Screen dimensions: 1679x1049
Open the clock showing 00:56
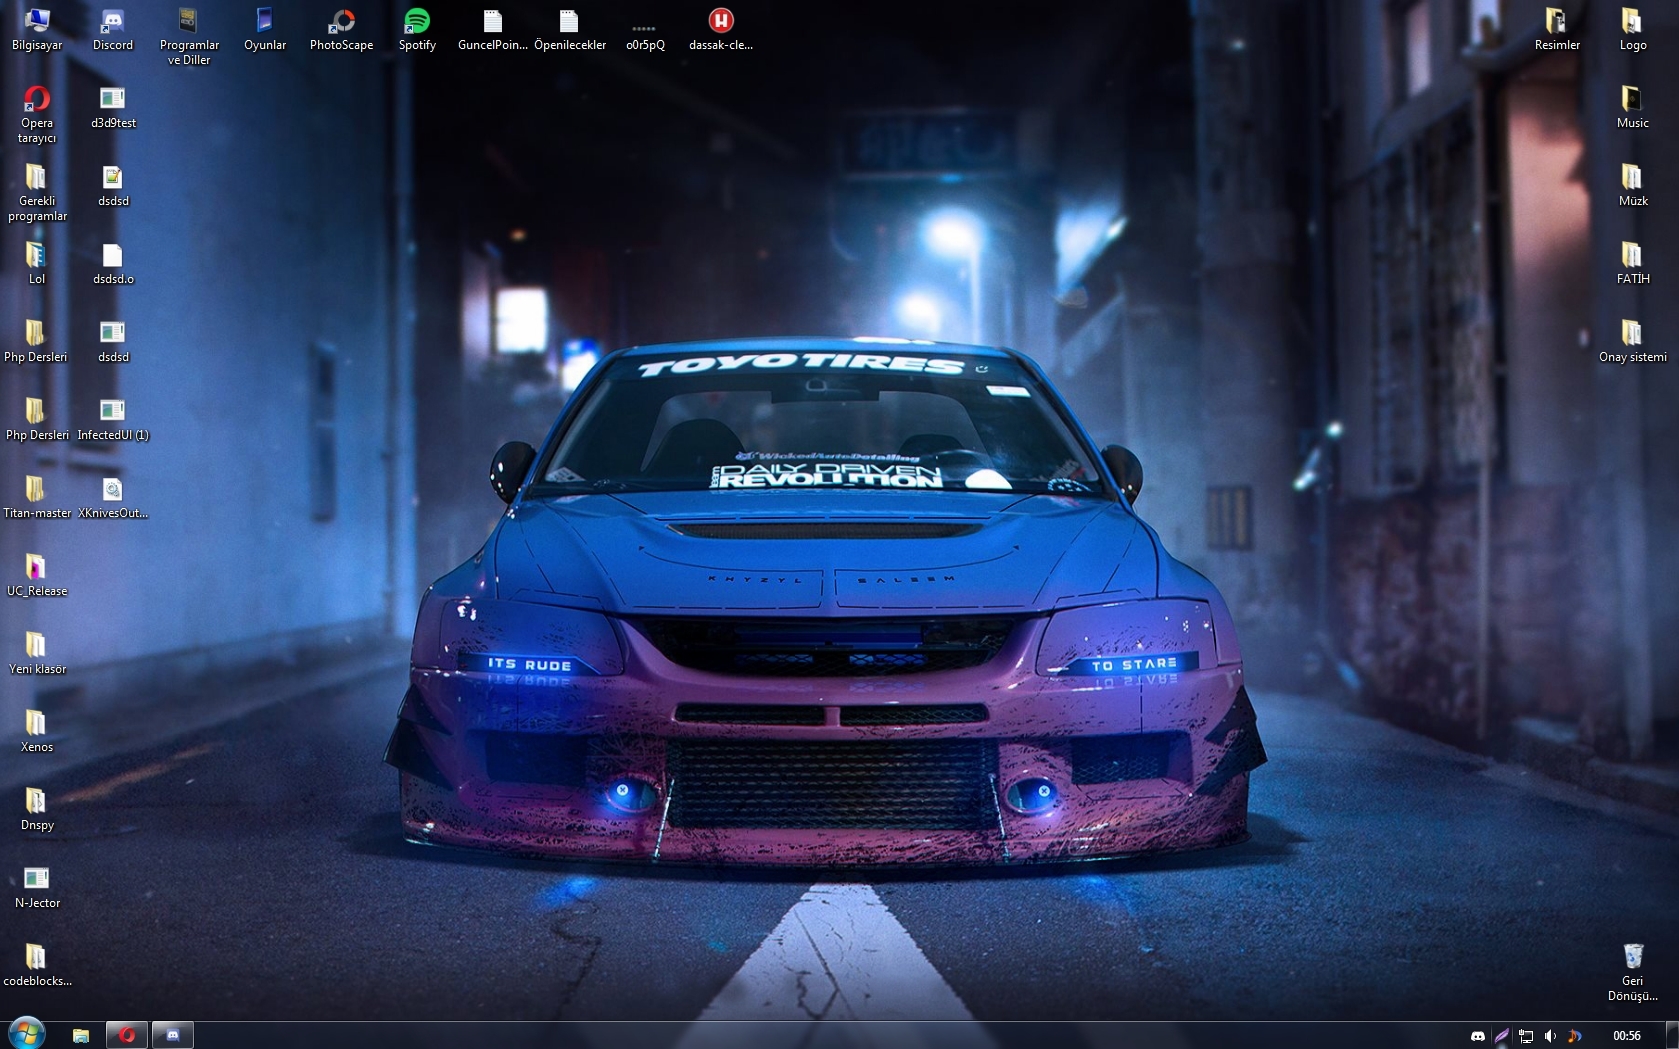1626,1036
